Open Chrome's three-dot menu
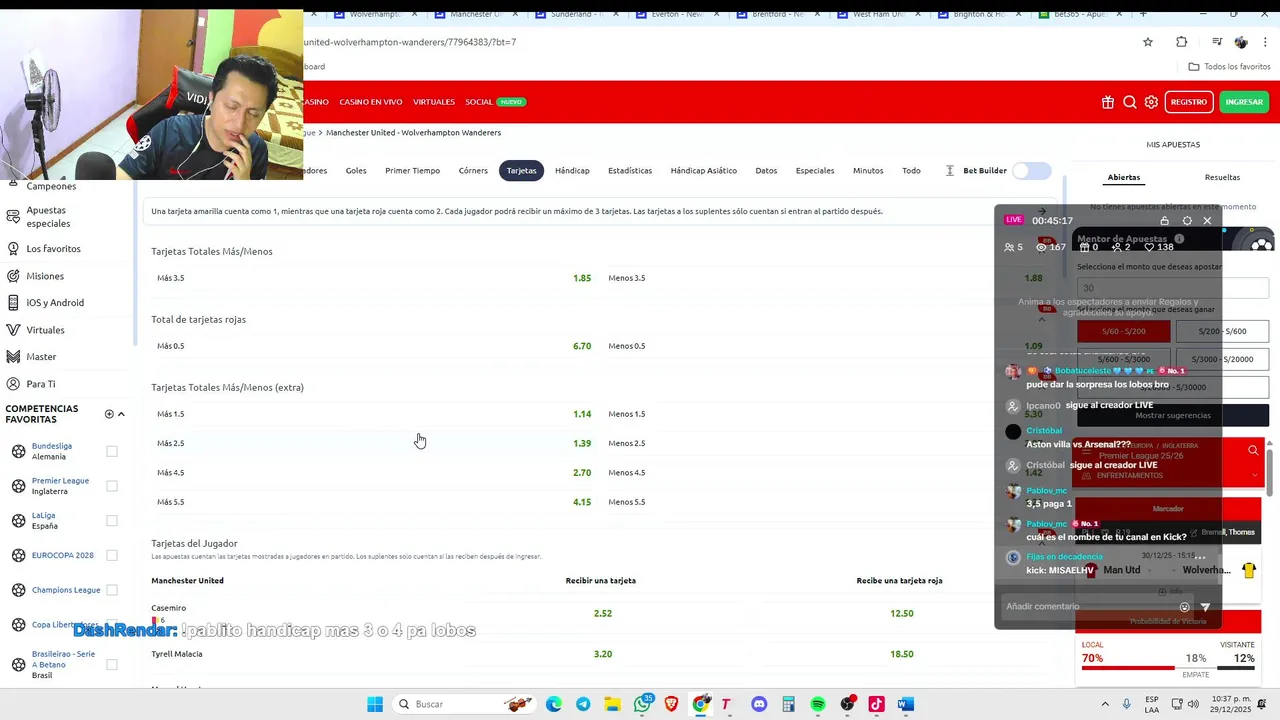Screen dimensions: 1280x720 point(1265,42)
